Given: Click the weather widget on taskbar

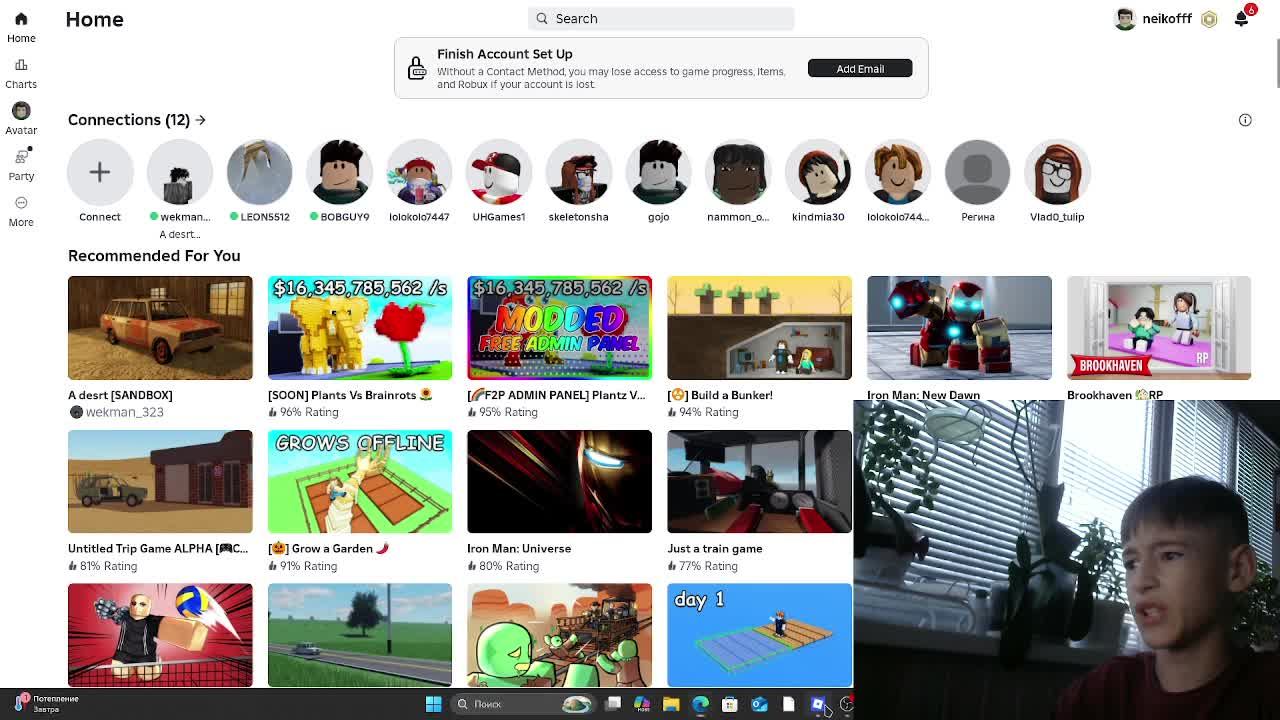Looking at the screenshot, I should click(x=45, y=704).
